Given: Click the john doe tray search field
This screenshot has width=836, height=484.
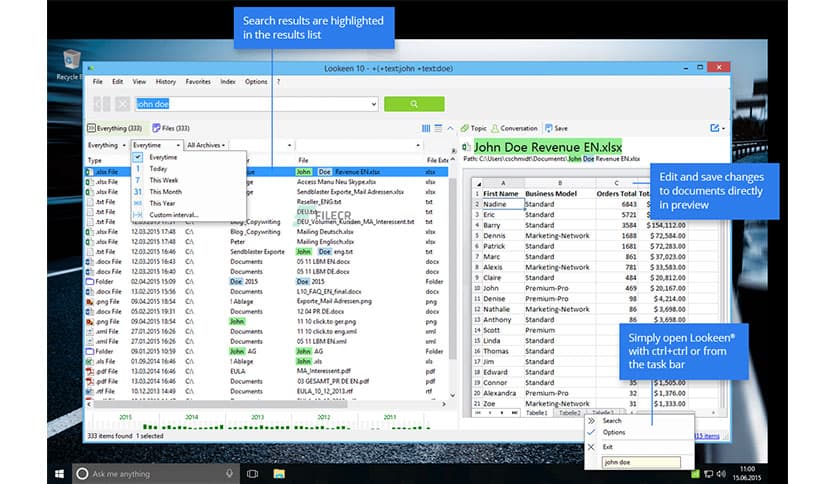Looking at the screenshot, I should 641,462.
